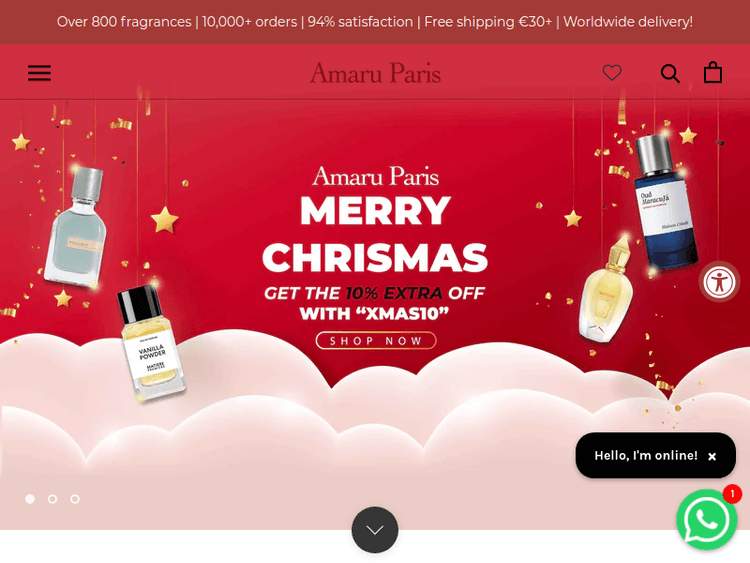This screenshot has width=750, height=563.
Task: Start a WhatsApp chat
Action: click(706, 519)
